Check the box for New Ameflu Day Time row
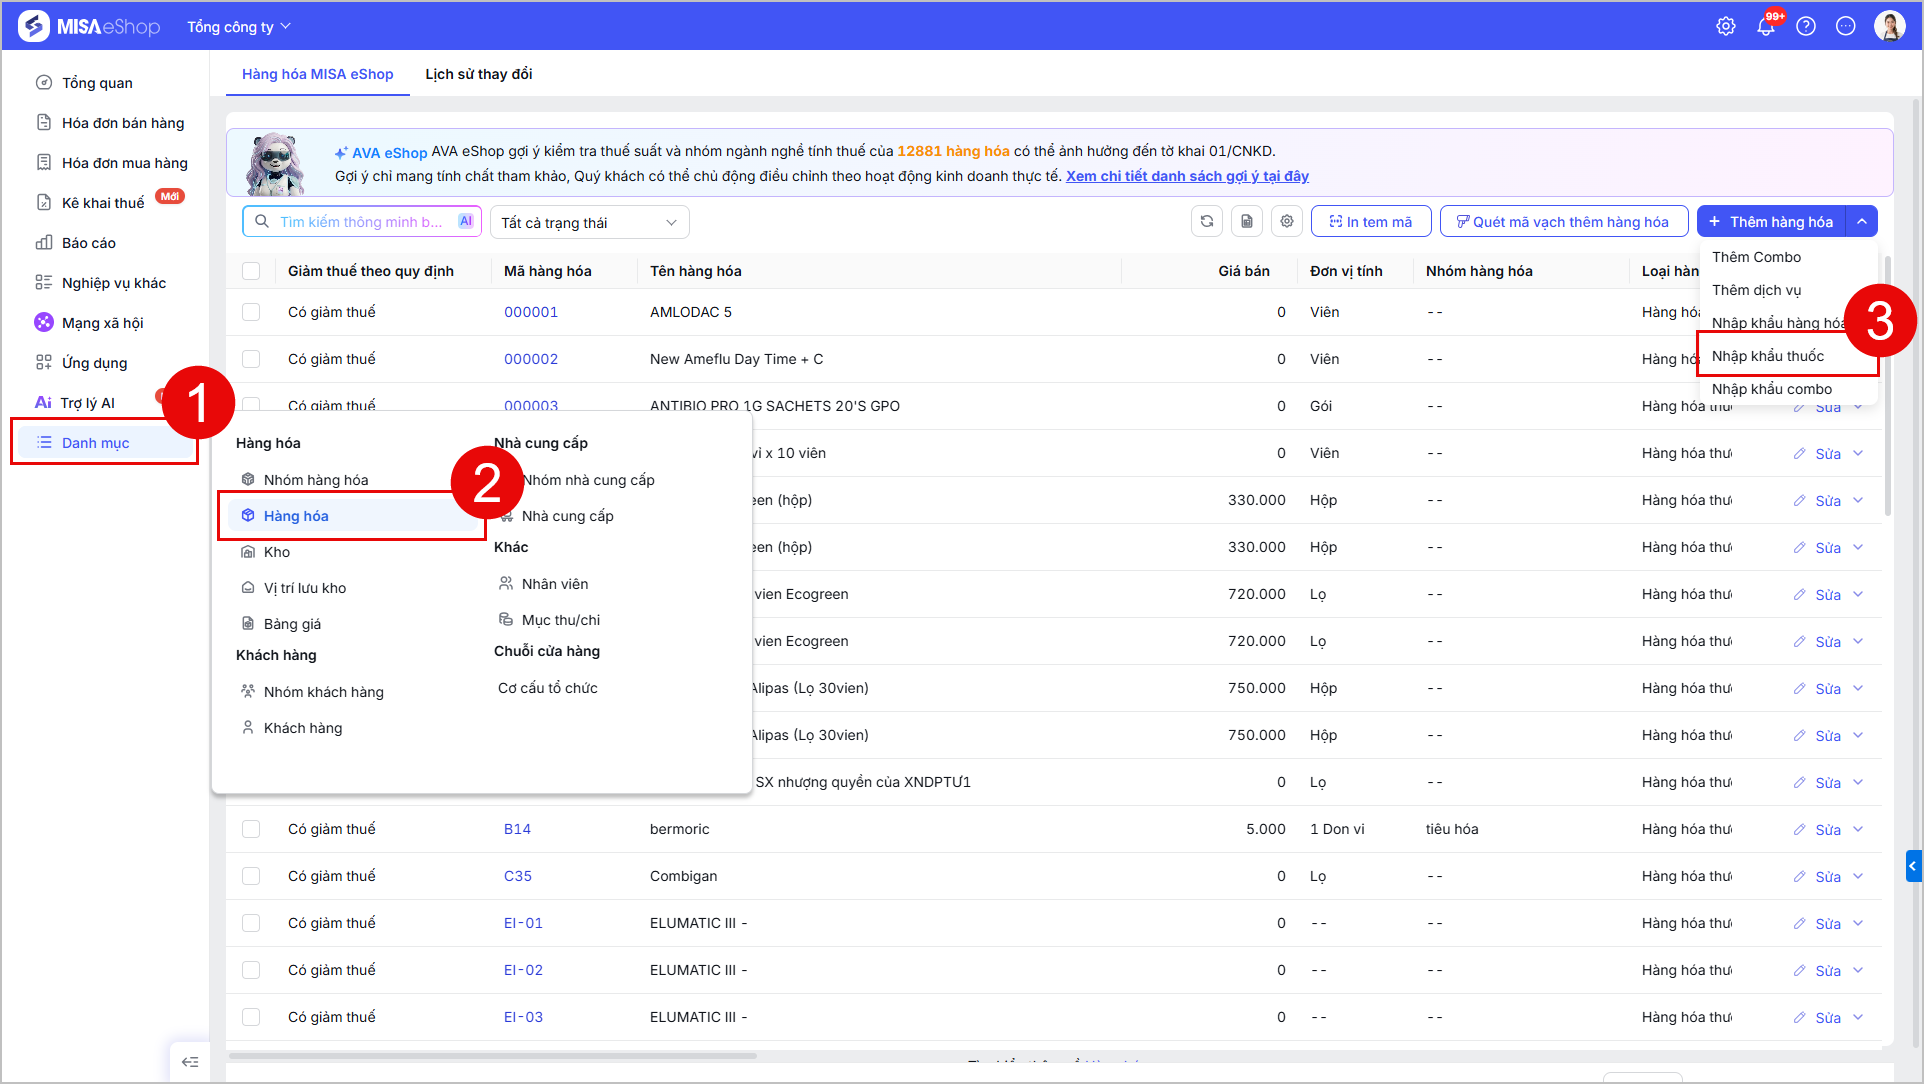 tap(251, 359)
